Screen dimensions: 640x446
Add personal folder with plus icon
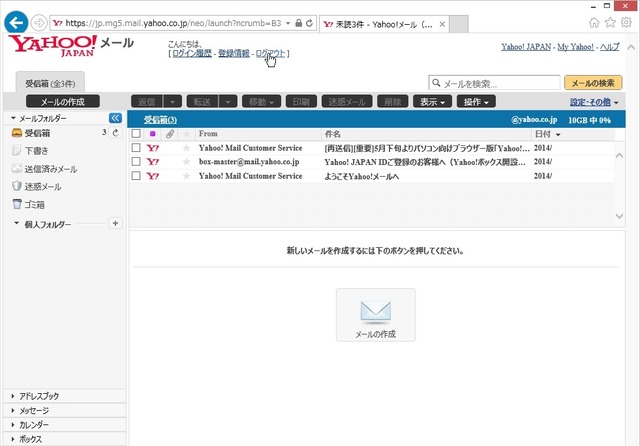[x=116, y=223]
